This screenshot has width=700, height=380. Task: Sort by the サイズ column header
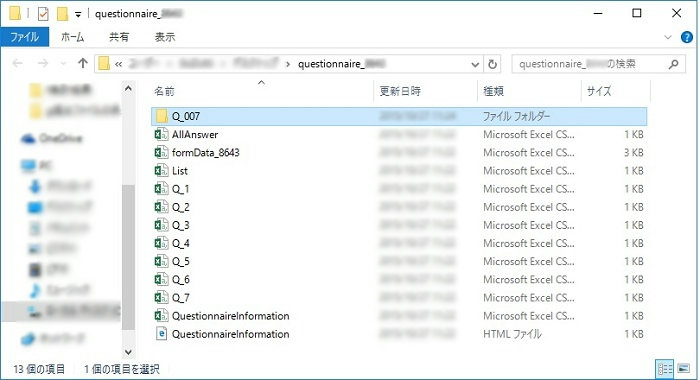click(x=599, y=91)
